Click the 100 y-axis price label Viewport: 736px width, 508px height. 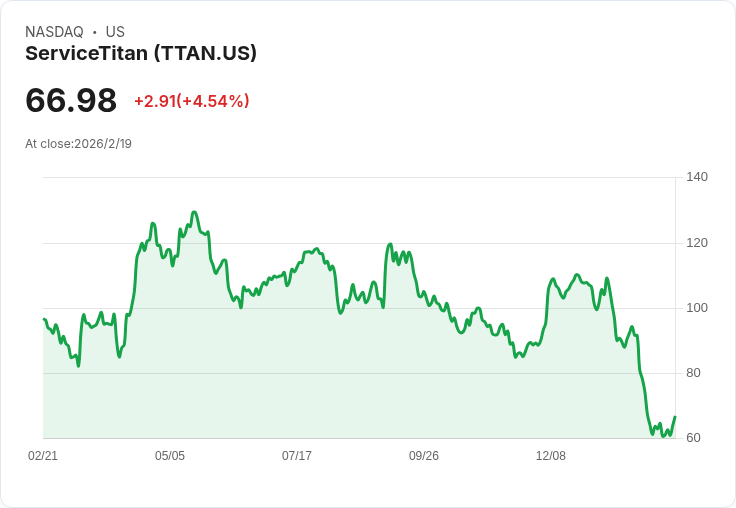[697, 308]
